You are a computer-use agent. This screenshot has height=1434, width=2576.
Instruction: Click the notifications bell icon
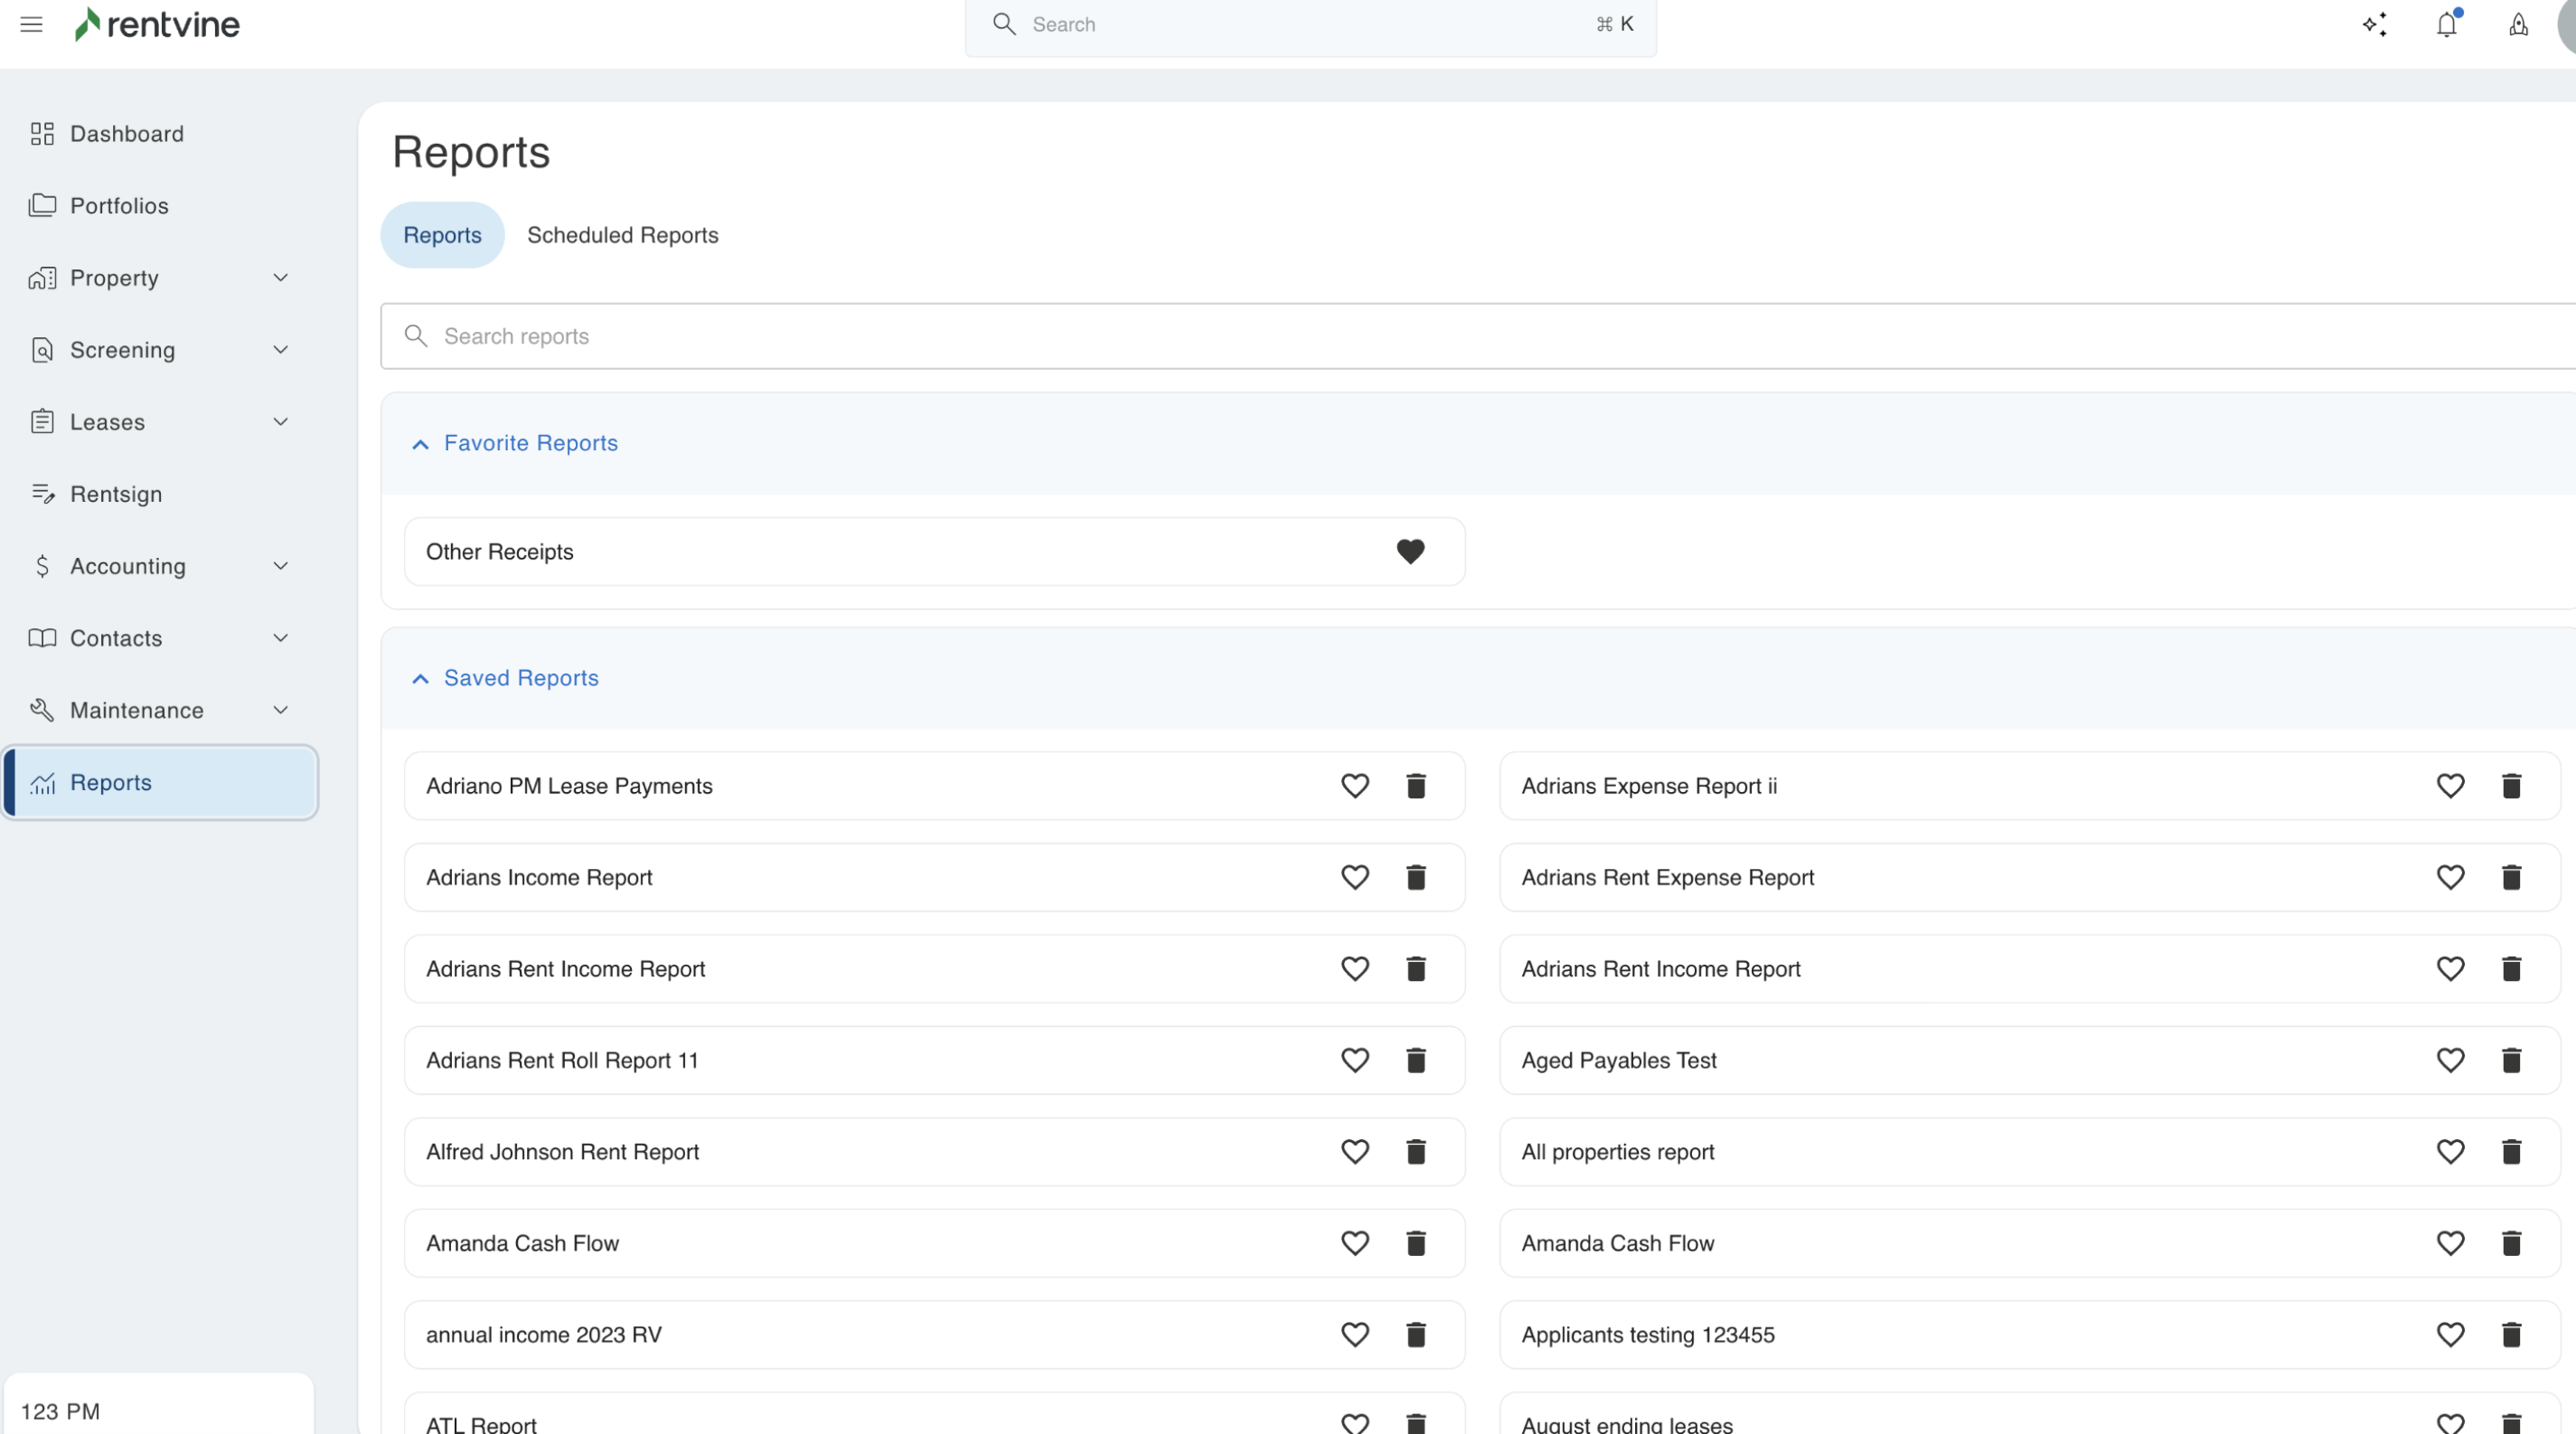2446,25
